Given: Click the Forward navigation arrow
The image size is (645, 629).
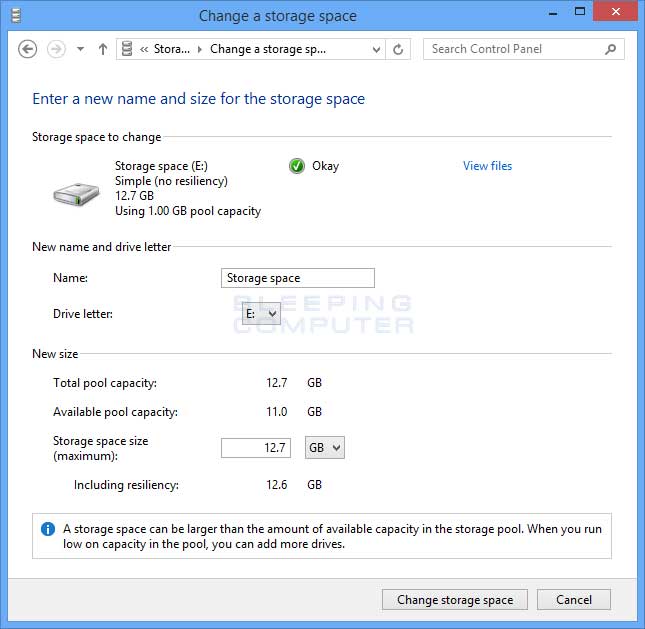Looking at the screenshot, I should 56,49.
